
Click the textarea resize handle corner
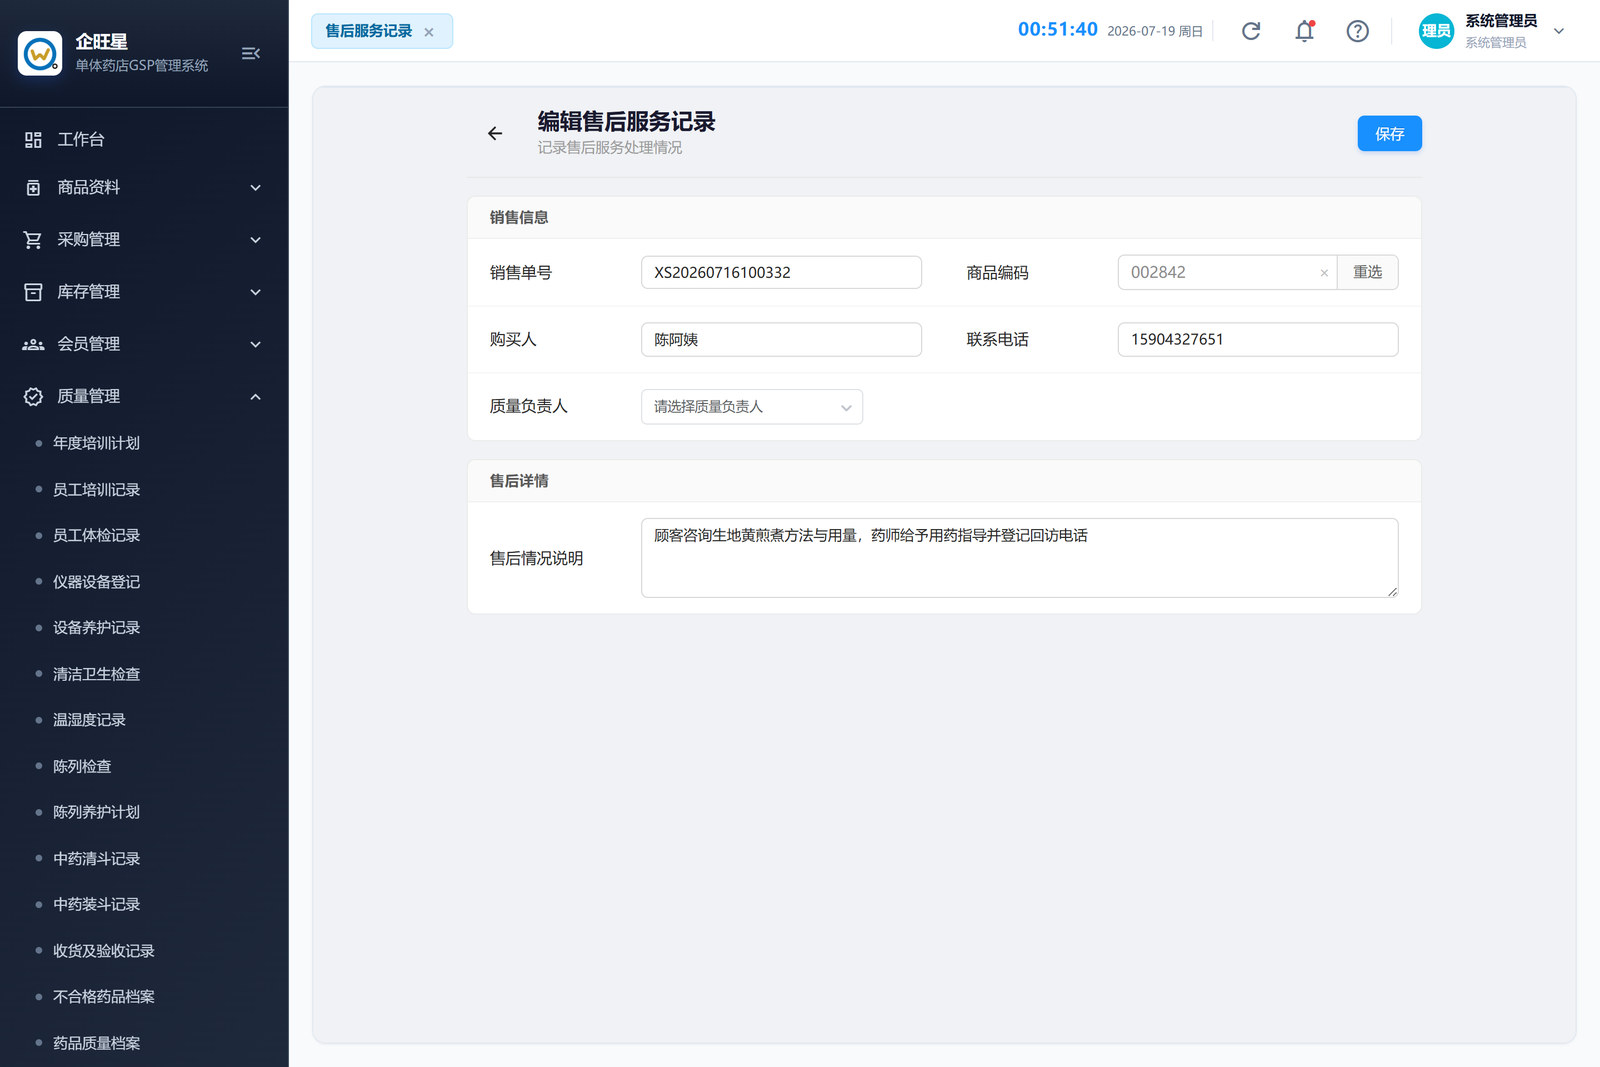(x=1392, y=592)
